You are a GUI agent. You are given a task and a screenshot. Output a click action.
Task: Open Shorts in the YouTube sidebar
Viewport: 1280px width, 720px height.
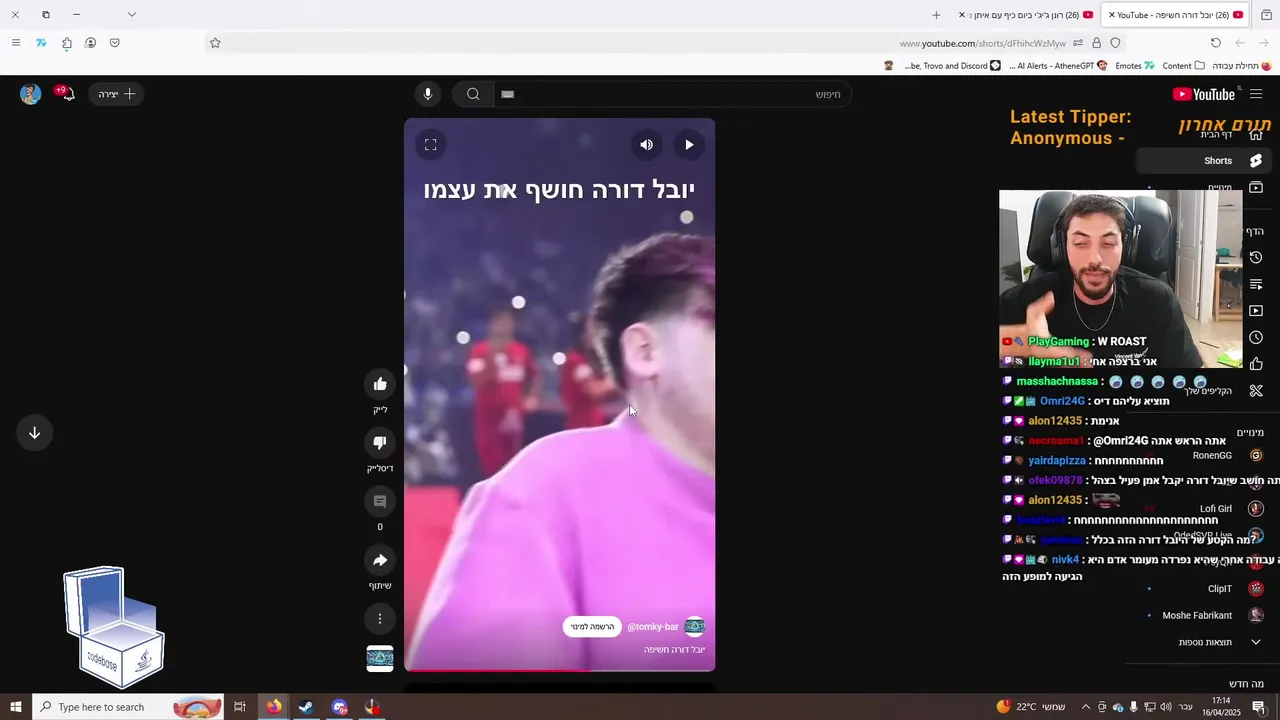click(1205, 160)
